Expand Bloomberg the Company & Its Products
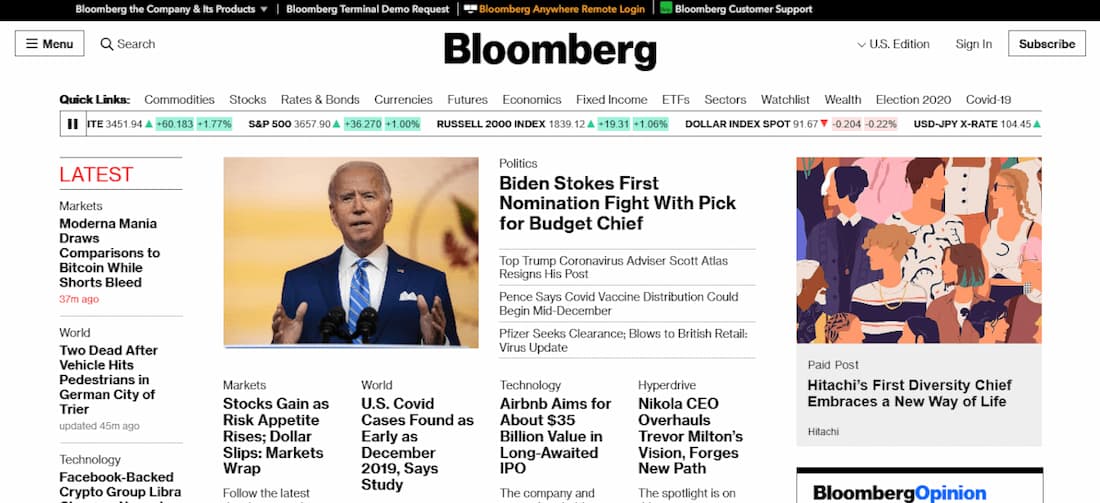 [x=171, y=9]
